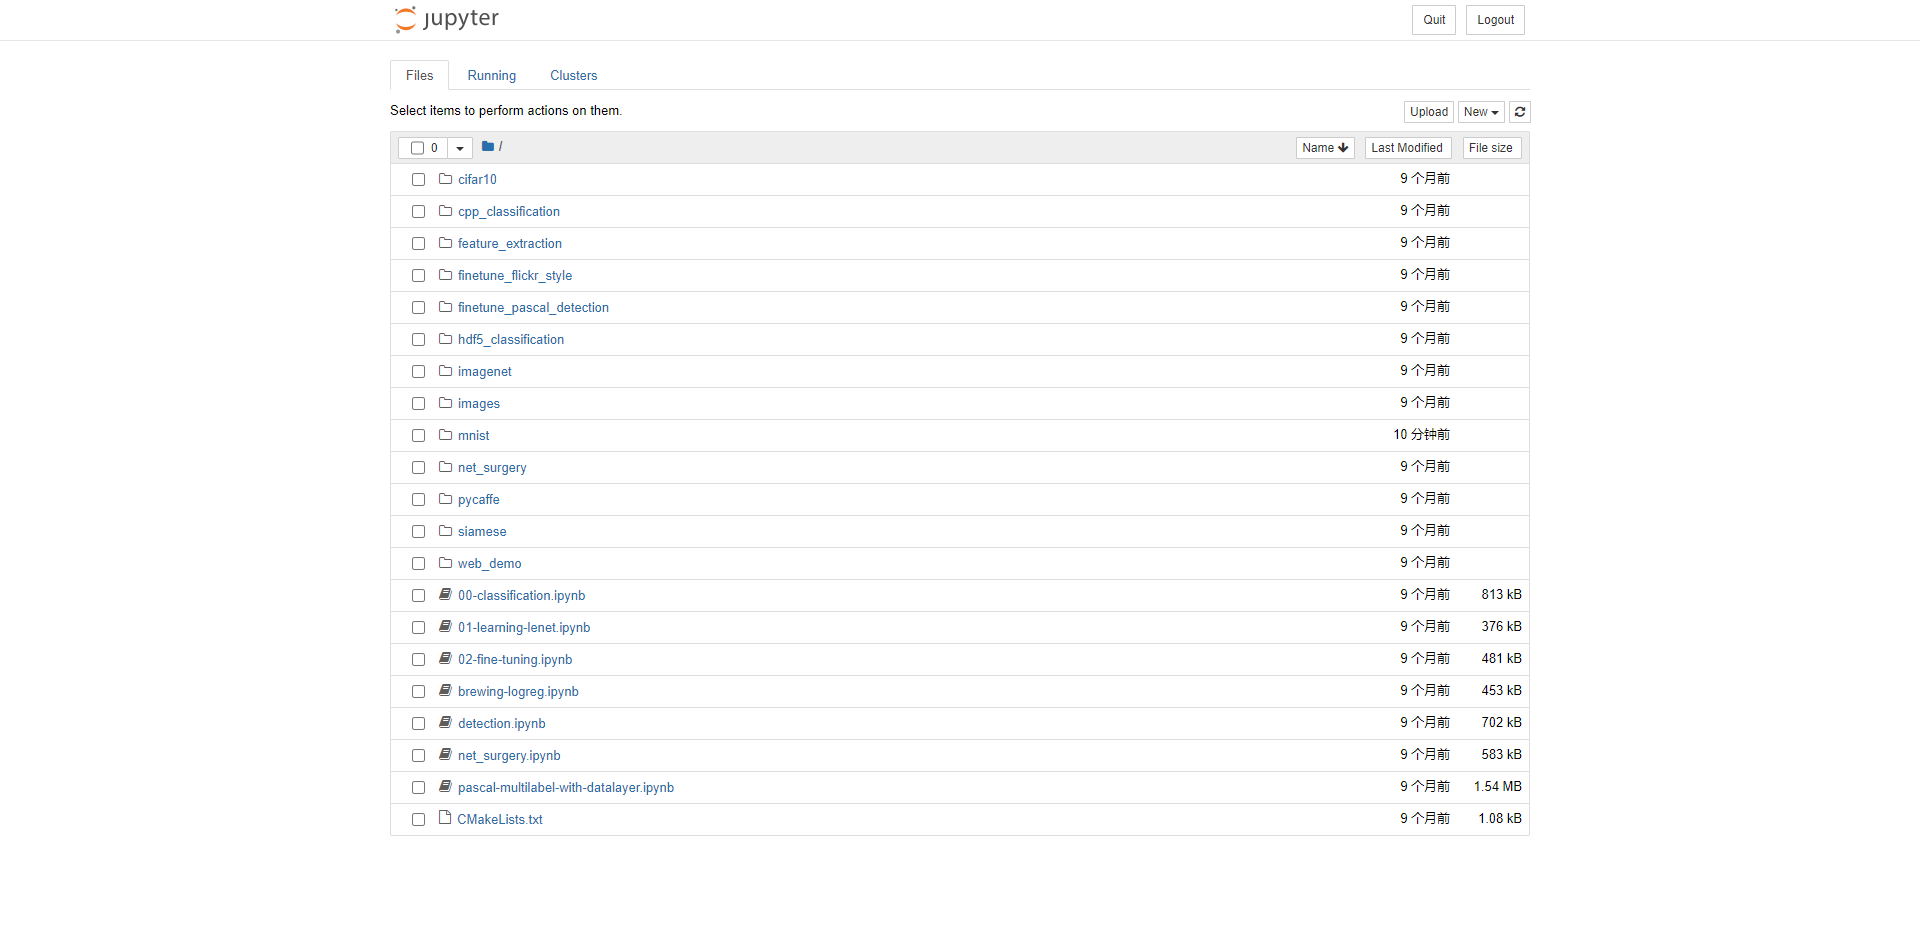Viewport: 1920px width, 937px height.
Task: Check the box for images folder
Action: 418,404
